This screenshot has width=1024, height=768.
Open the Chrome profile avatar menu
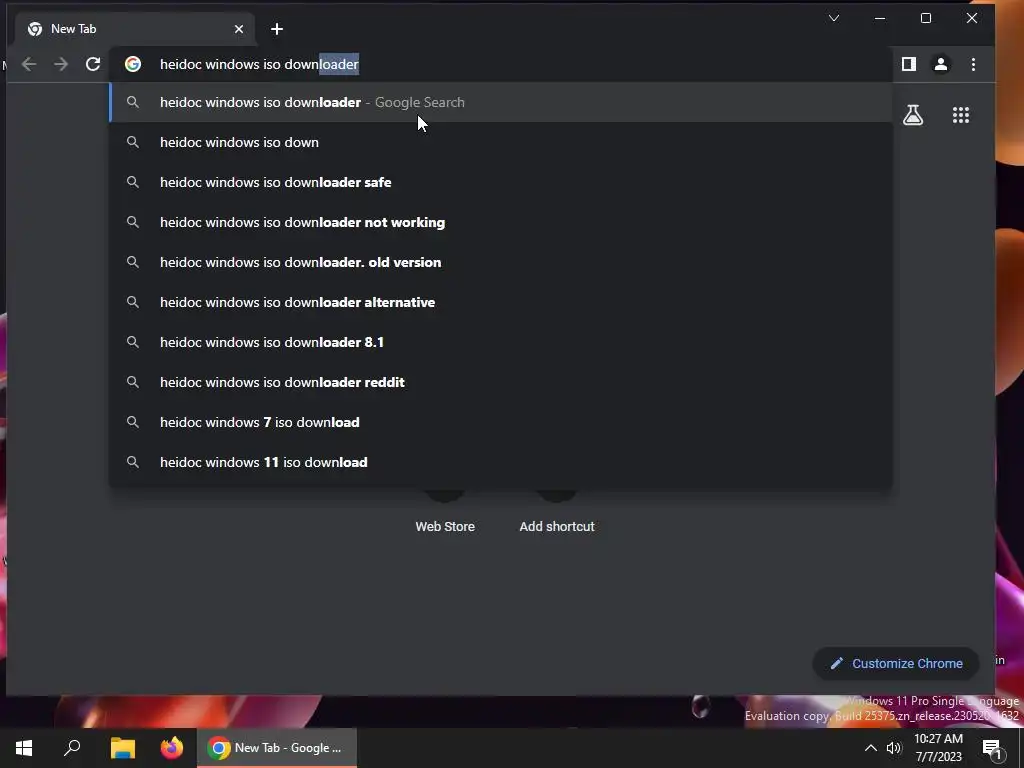[x=940, y=64]
